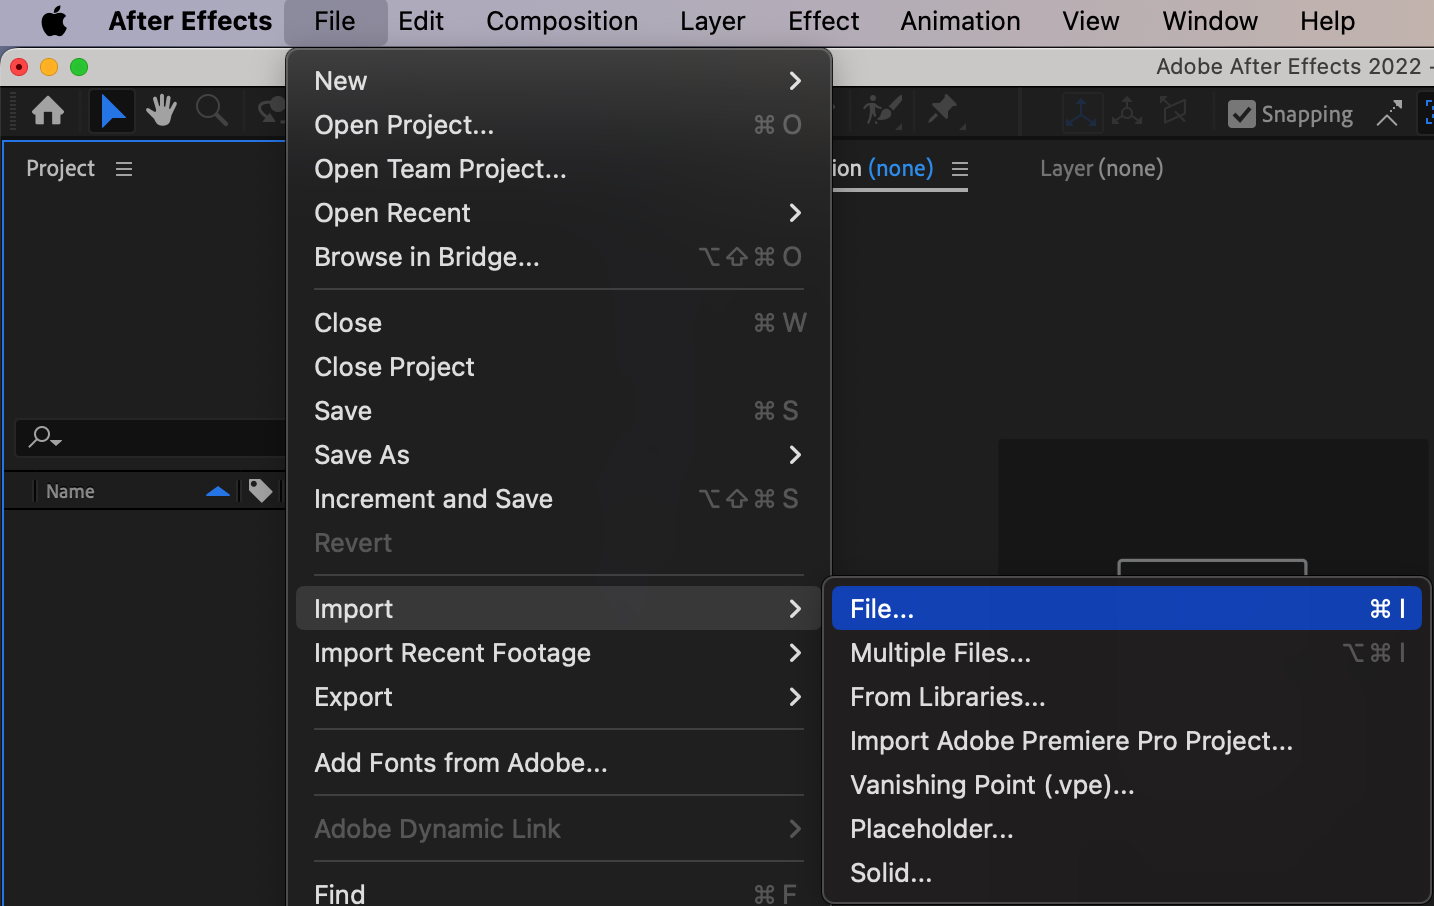Click Import Adobe Premiere Pro Project...
Viewport: 1434px width, 906px height.
point(1070,741)
